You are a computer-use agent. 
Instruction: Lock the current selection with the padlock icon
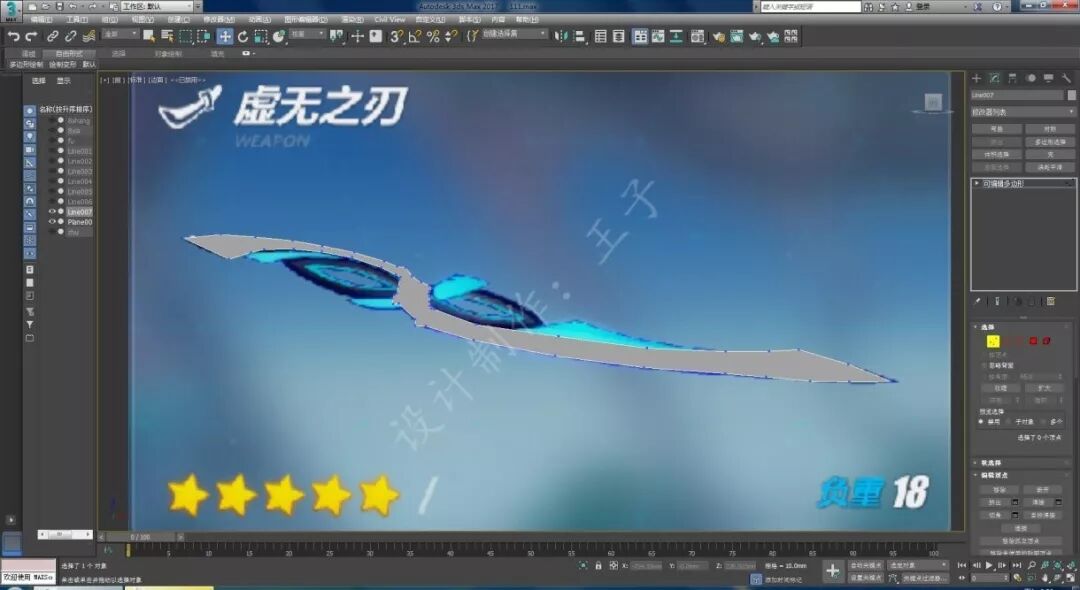pos(599,566)
